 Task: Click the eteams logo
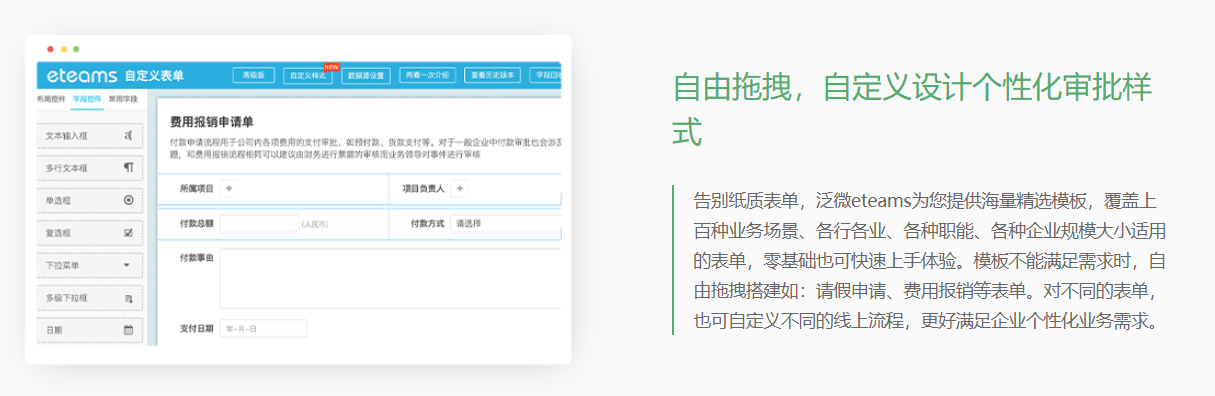click(81, 75)
